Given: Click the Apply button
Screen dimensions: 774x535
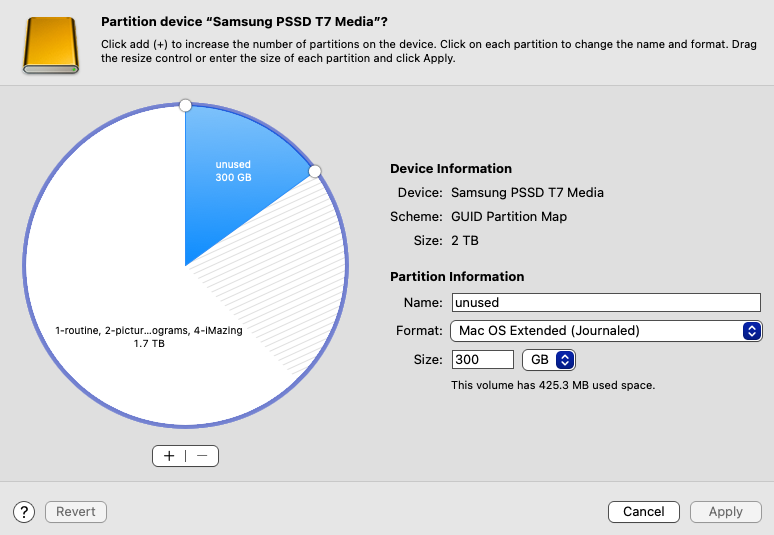Looking at the screenshot, I should 726,512.
